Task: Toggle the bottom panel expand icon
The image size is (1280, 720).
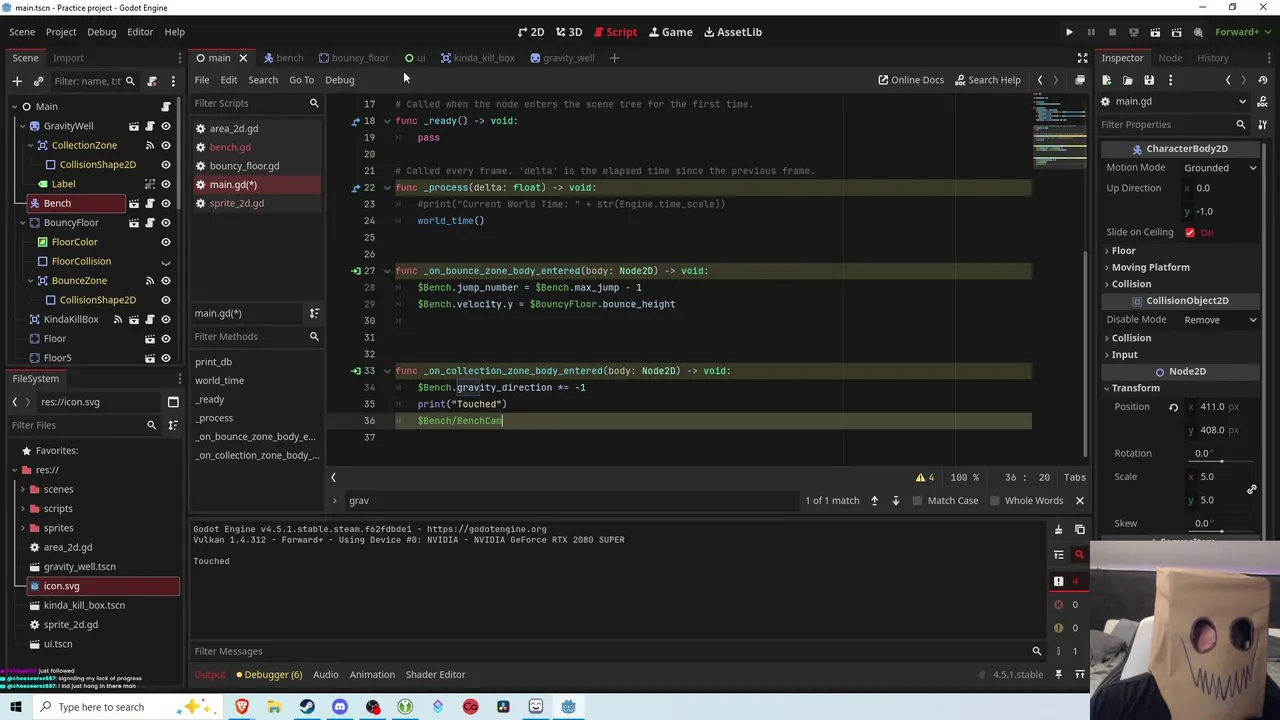Action: (x=1080, y=675)
